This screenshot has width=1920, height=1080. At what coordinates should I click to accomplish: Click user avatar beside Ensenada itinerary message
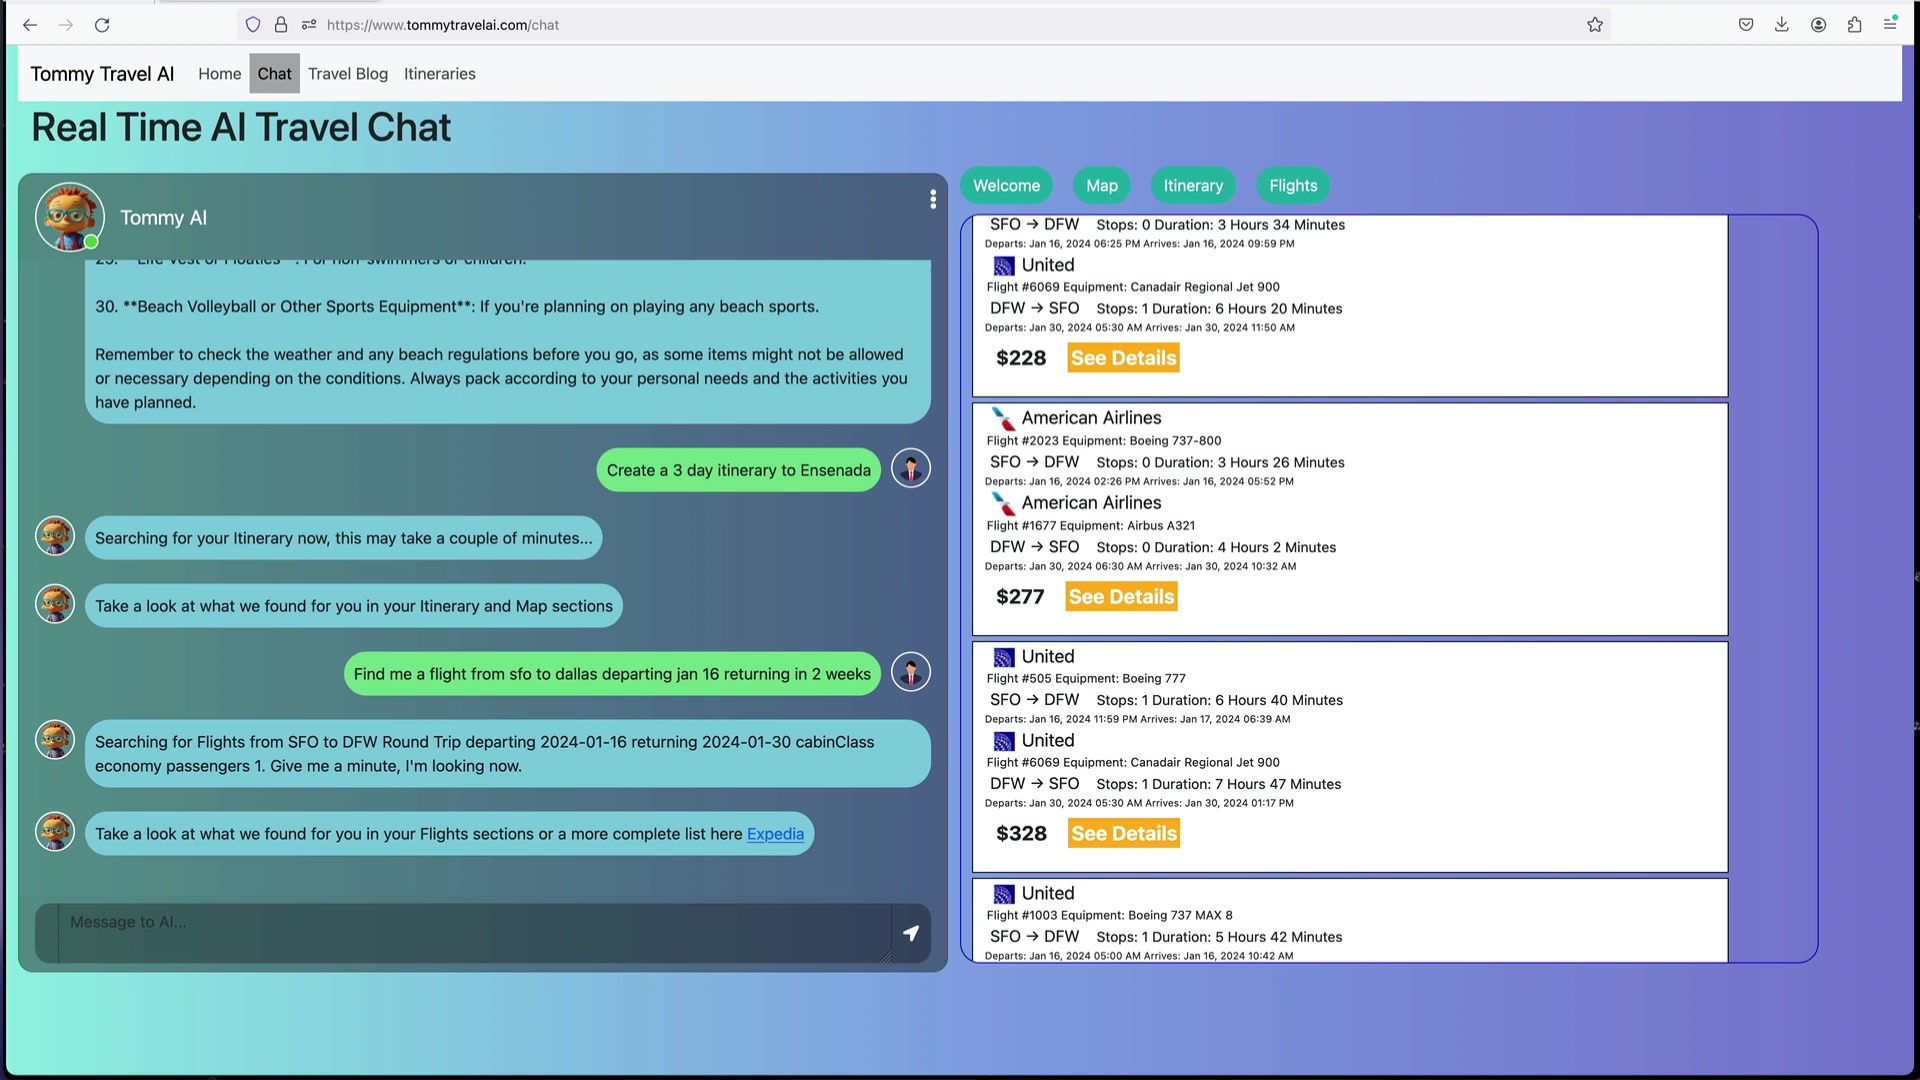911,468
